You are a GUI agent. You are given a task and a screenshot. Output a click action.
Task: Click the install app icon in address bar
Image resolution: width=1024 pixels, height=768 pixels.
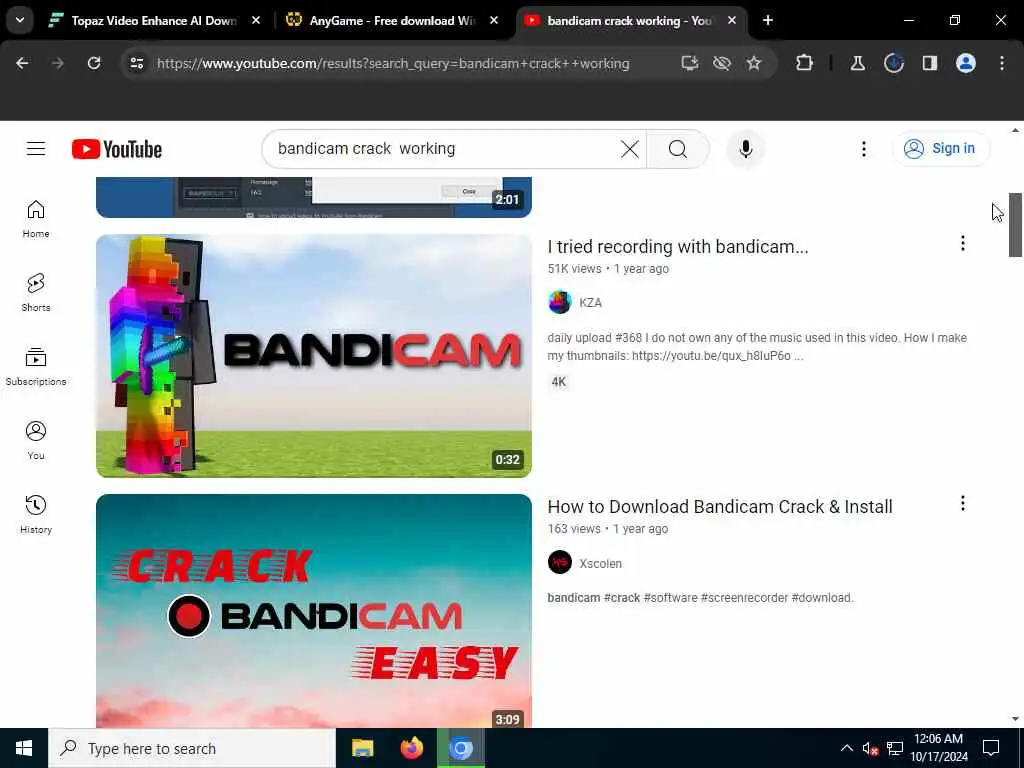pyautogui.click(x=690, y=63)
